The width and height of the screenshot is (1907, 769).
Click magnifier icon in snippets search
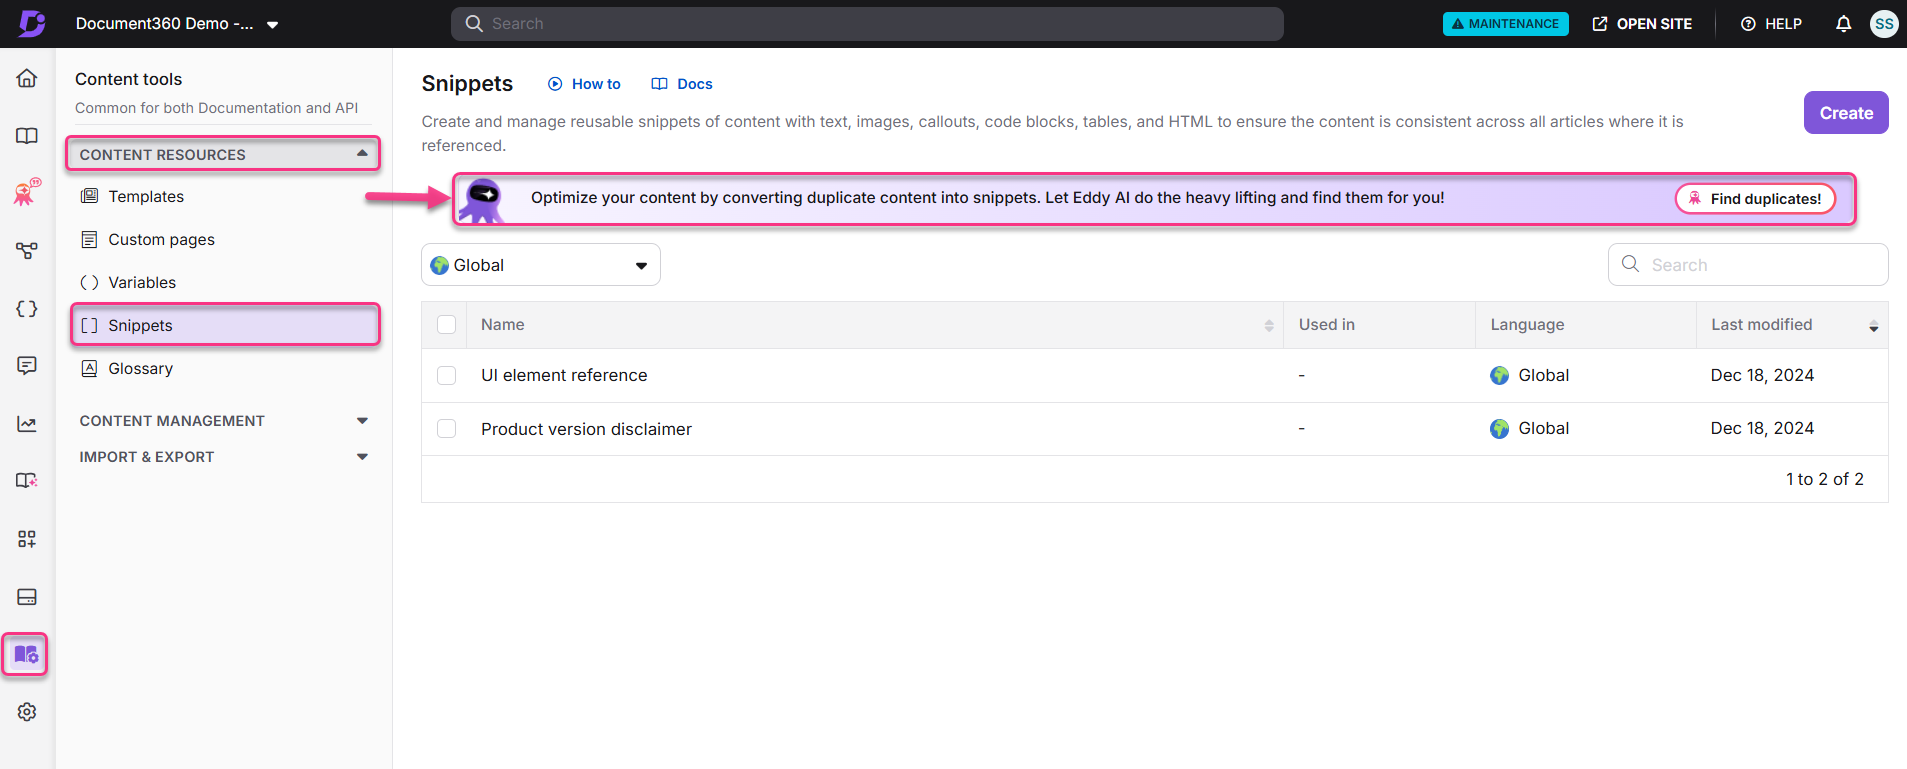pos(1630,264)
